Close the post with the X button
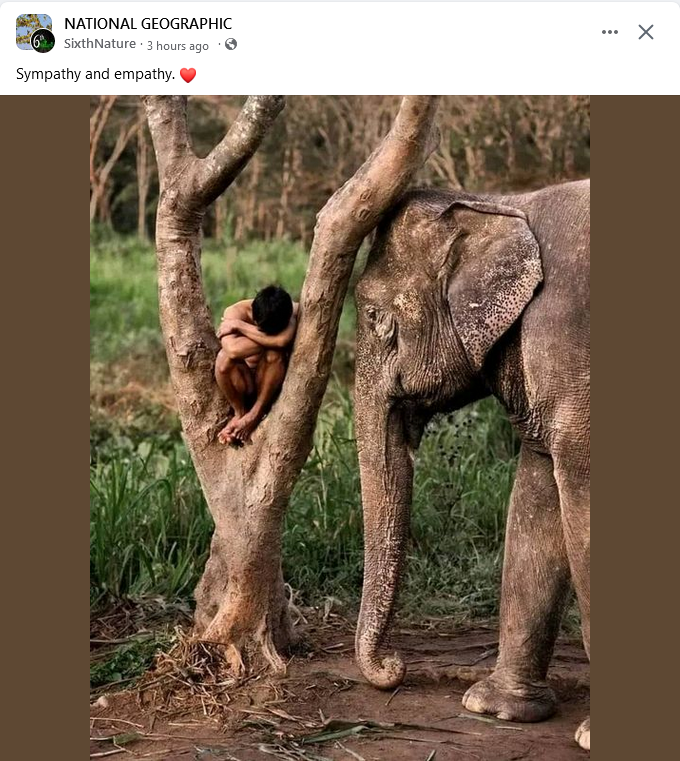 pyautogui.click(x=646, y=32)
